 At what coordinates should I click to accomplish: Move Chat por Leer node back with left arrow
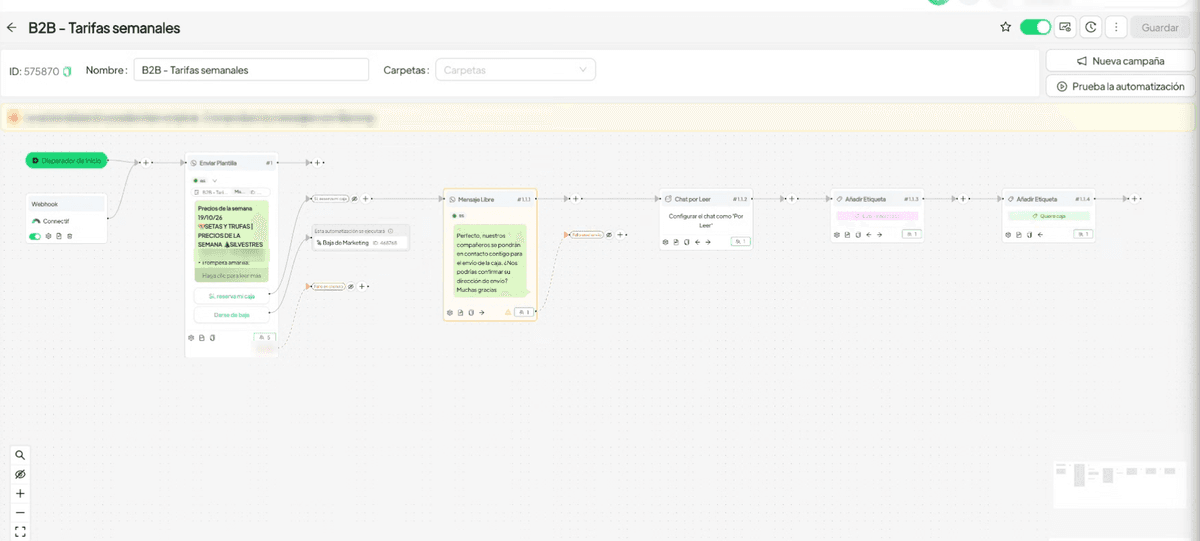tap(697, 242)
